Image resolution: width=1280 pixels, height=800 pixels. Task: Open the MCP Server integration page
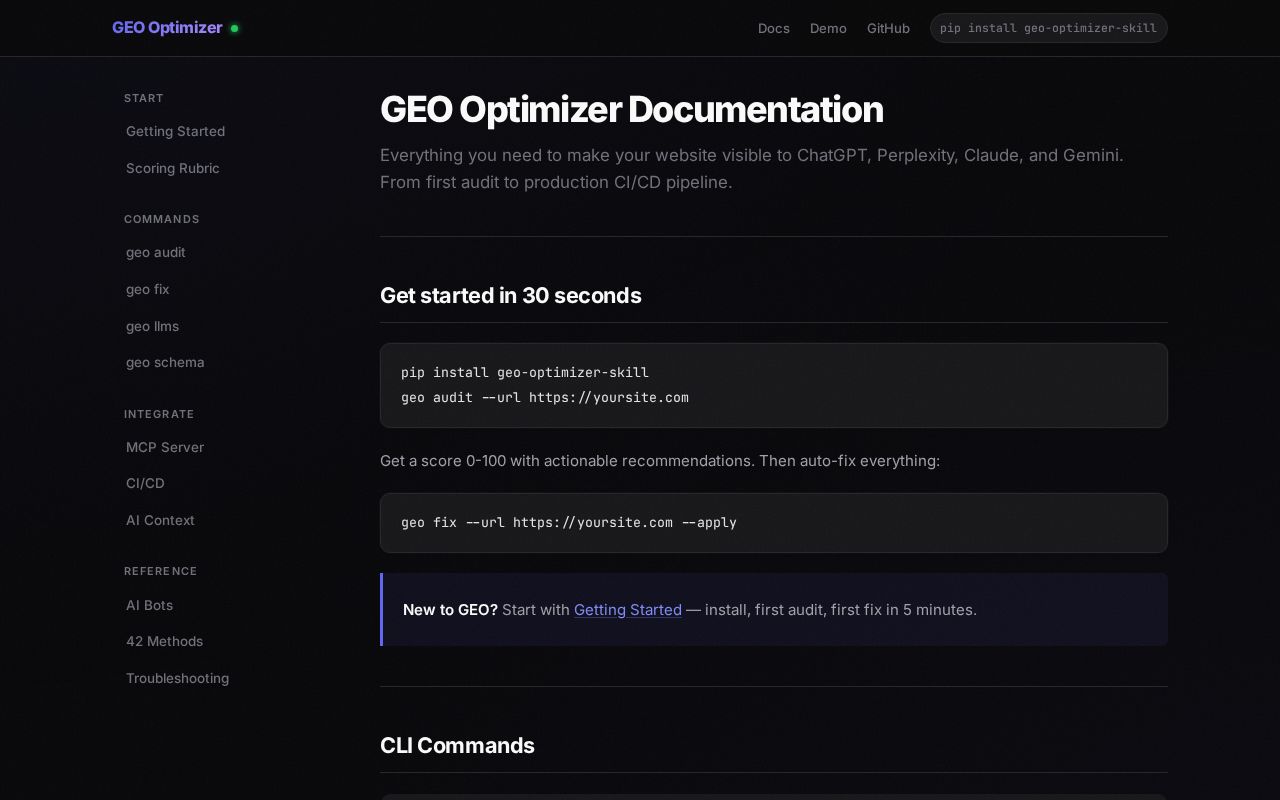[x=165, y=447]
